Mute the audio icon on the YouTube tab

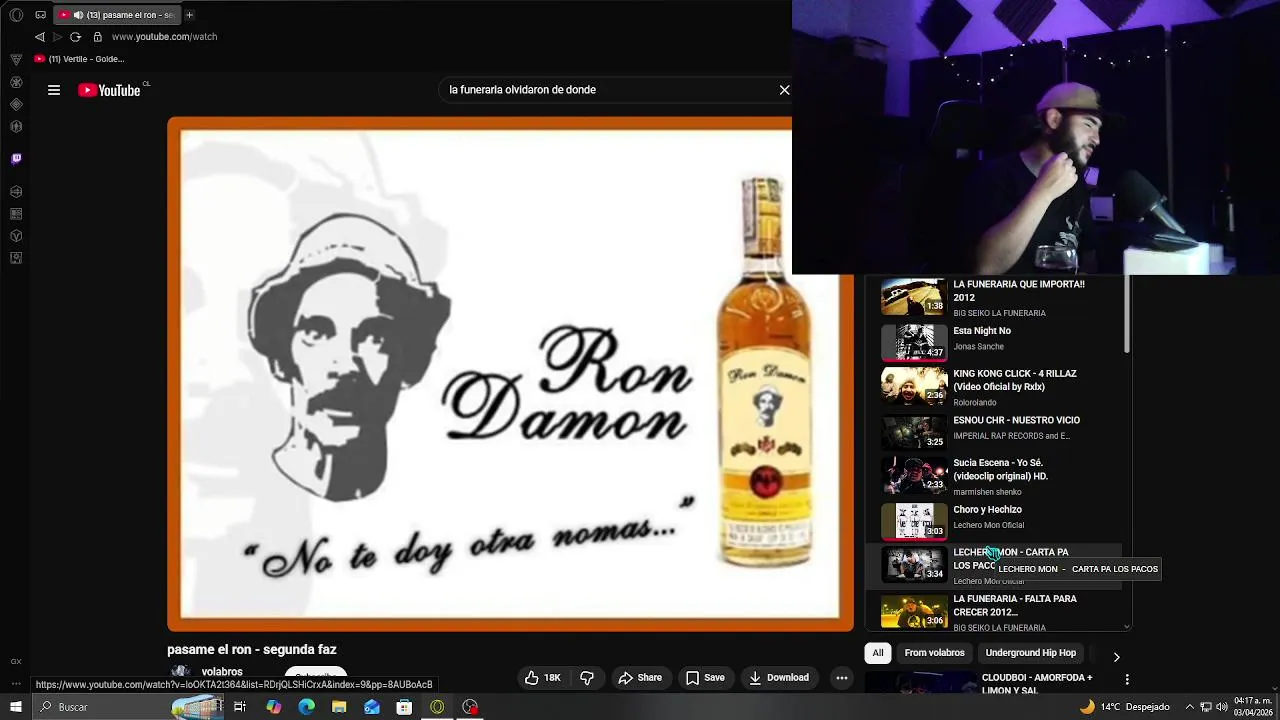(x=78, y=15)
